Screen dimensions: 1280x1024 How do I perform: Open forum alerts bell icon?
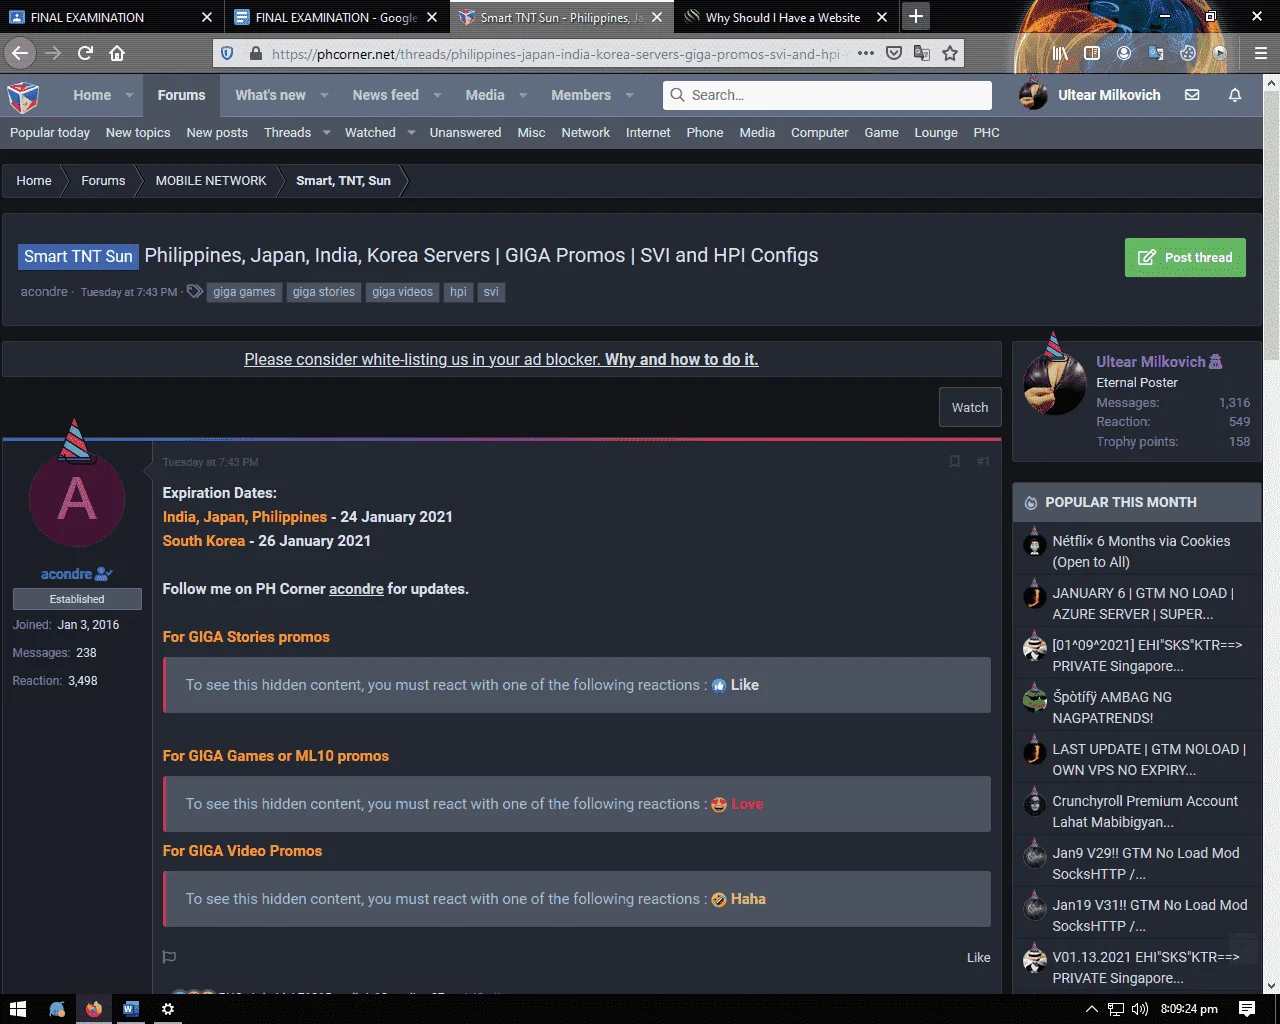click(1235, 95)
